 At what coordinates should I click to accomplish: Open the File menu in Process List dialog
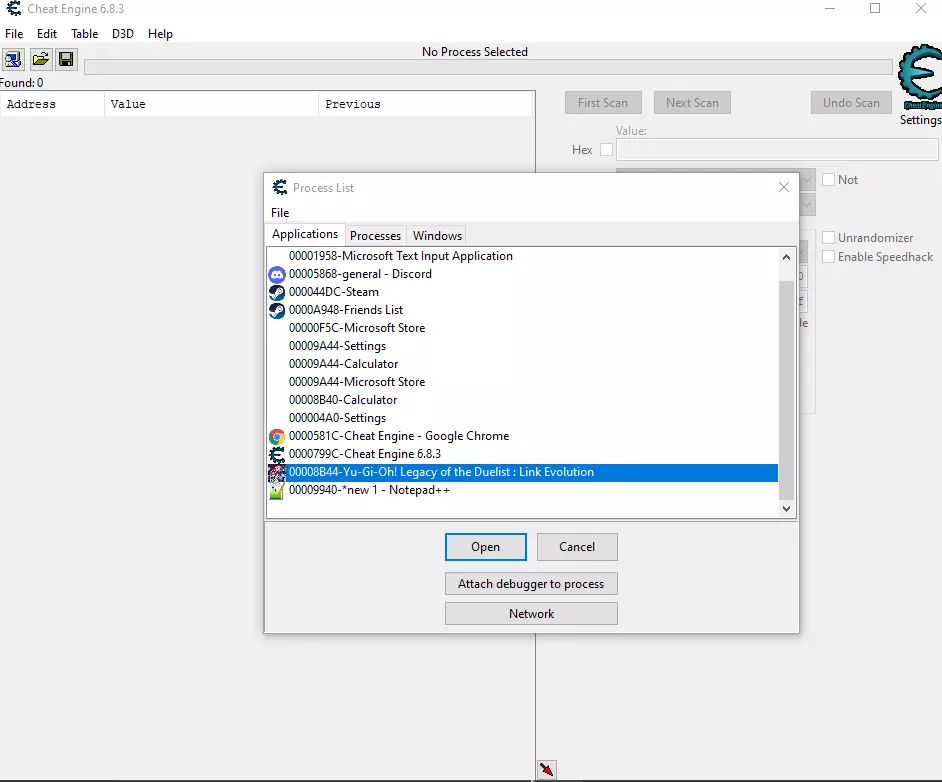(280, 213)
